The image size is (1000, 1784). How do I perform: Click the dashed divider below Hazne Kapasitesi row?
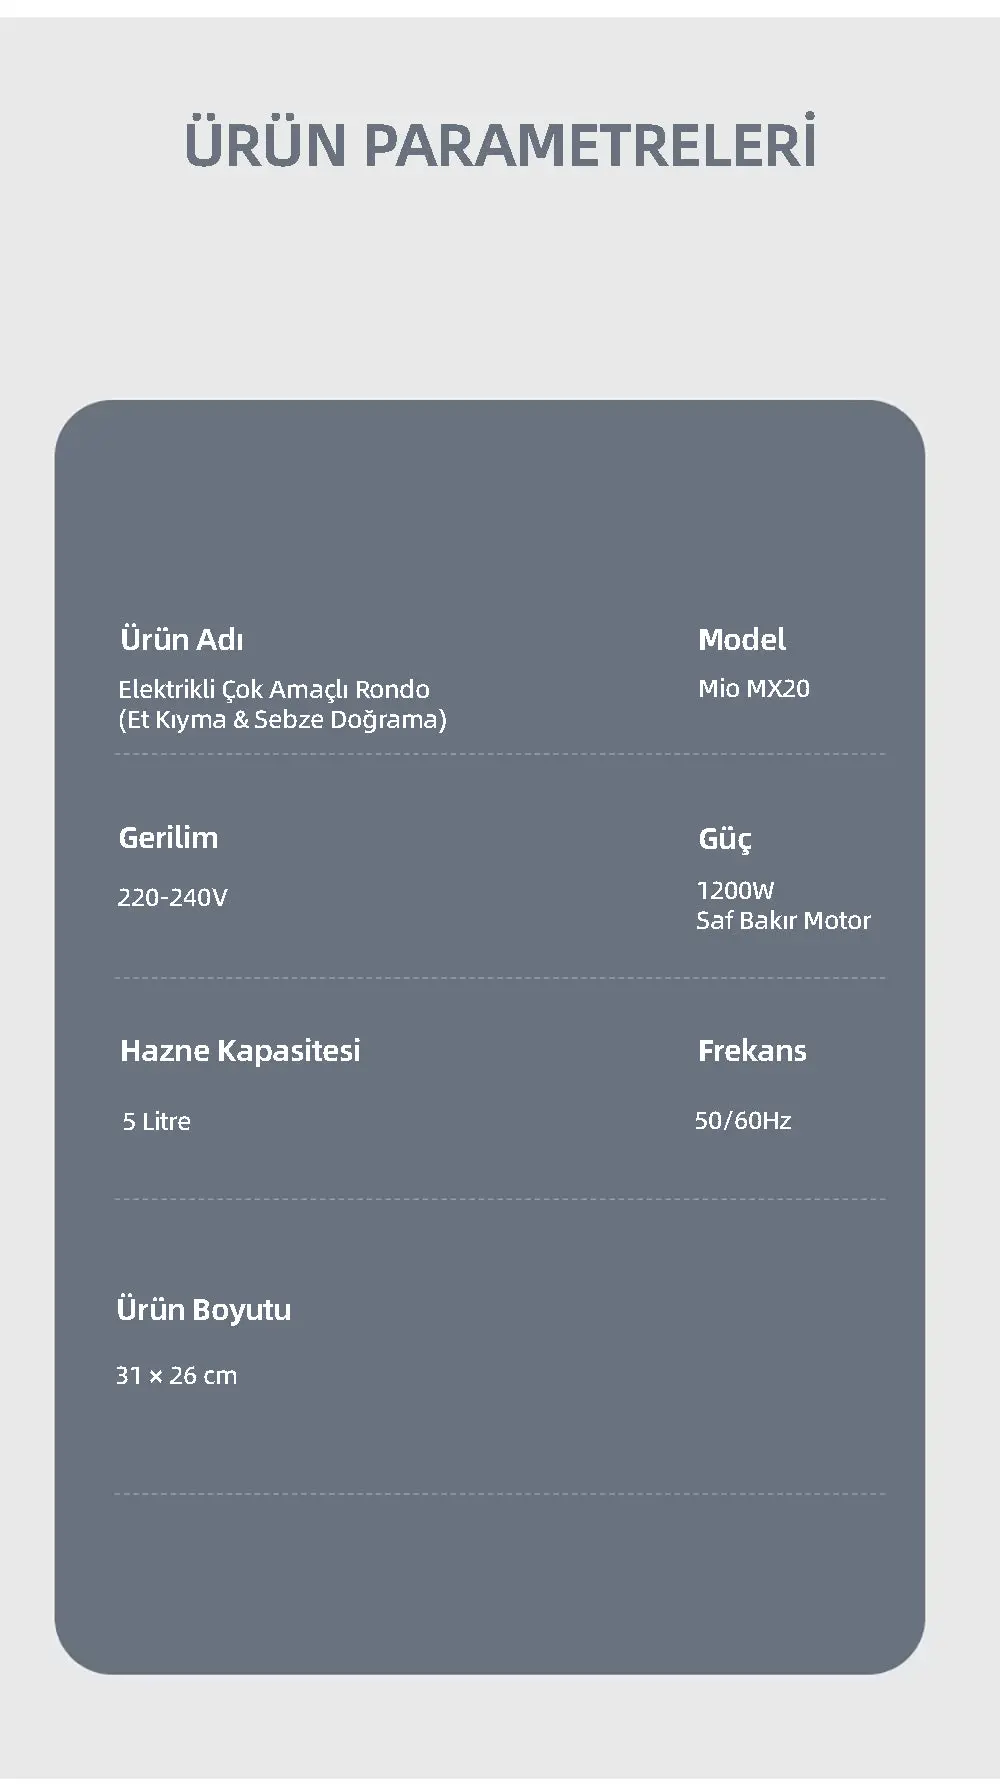[x=500, y=1198]
